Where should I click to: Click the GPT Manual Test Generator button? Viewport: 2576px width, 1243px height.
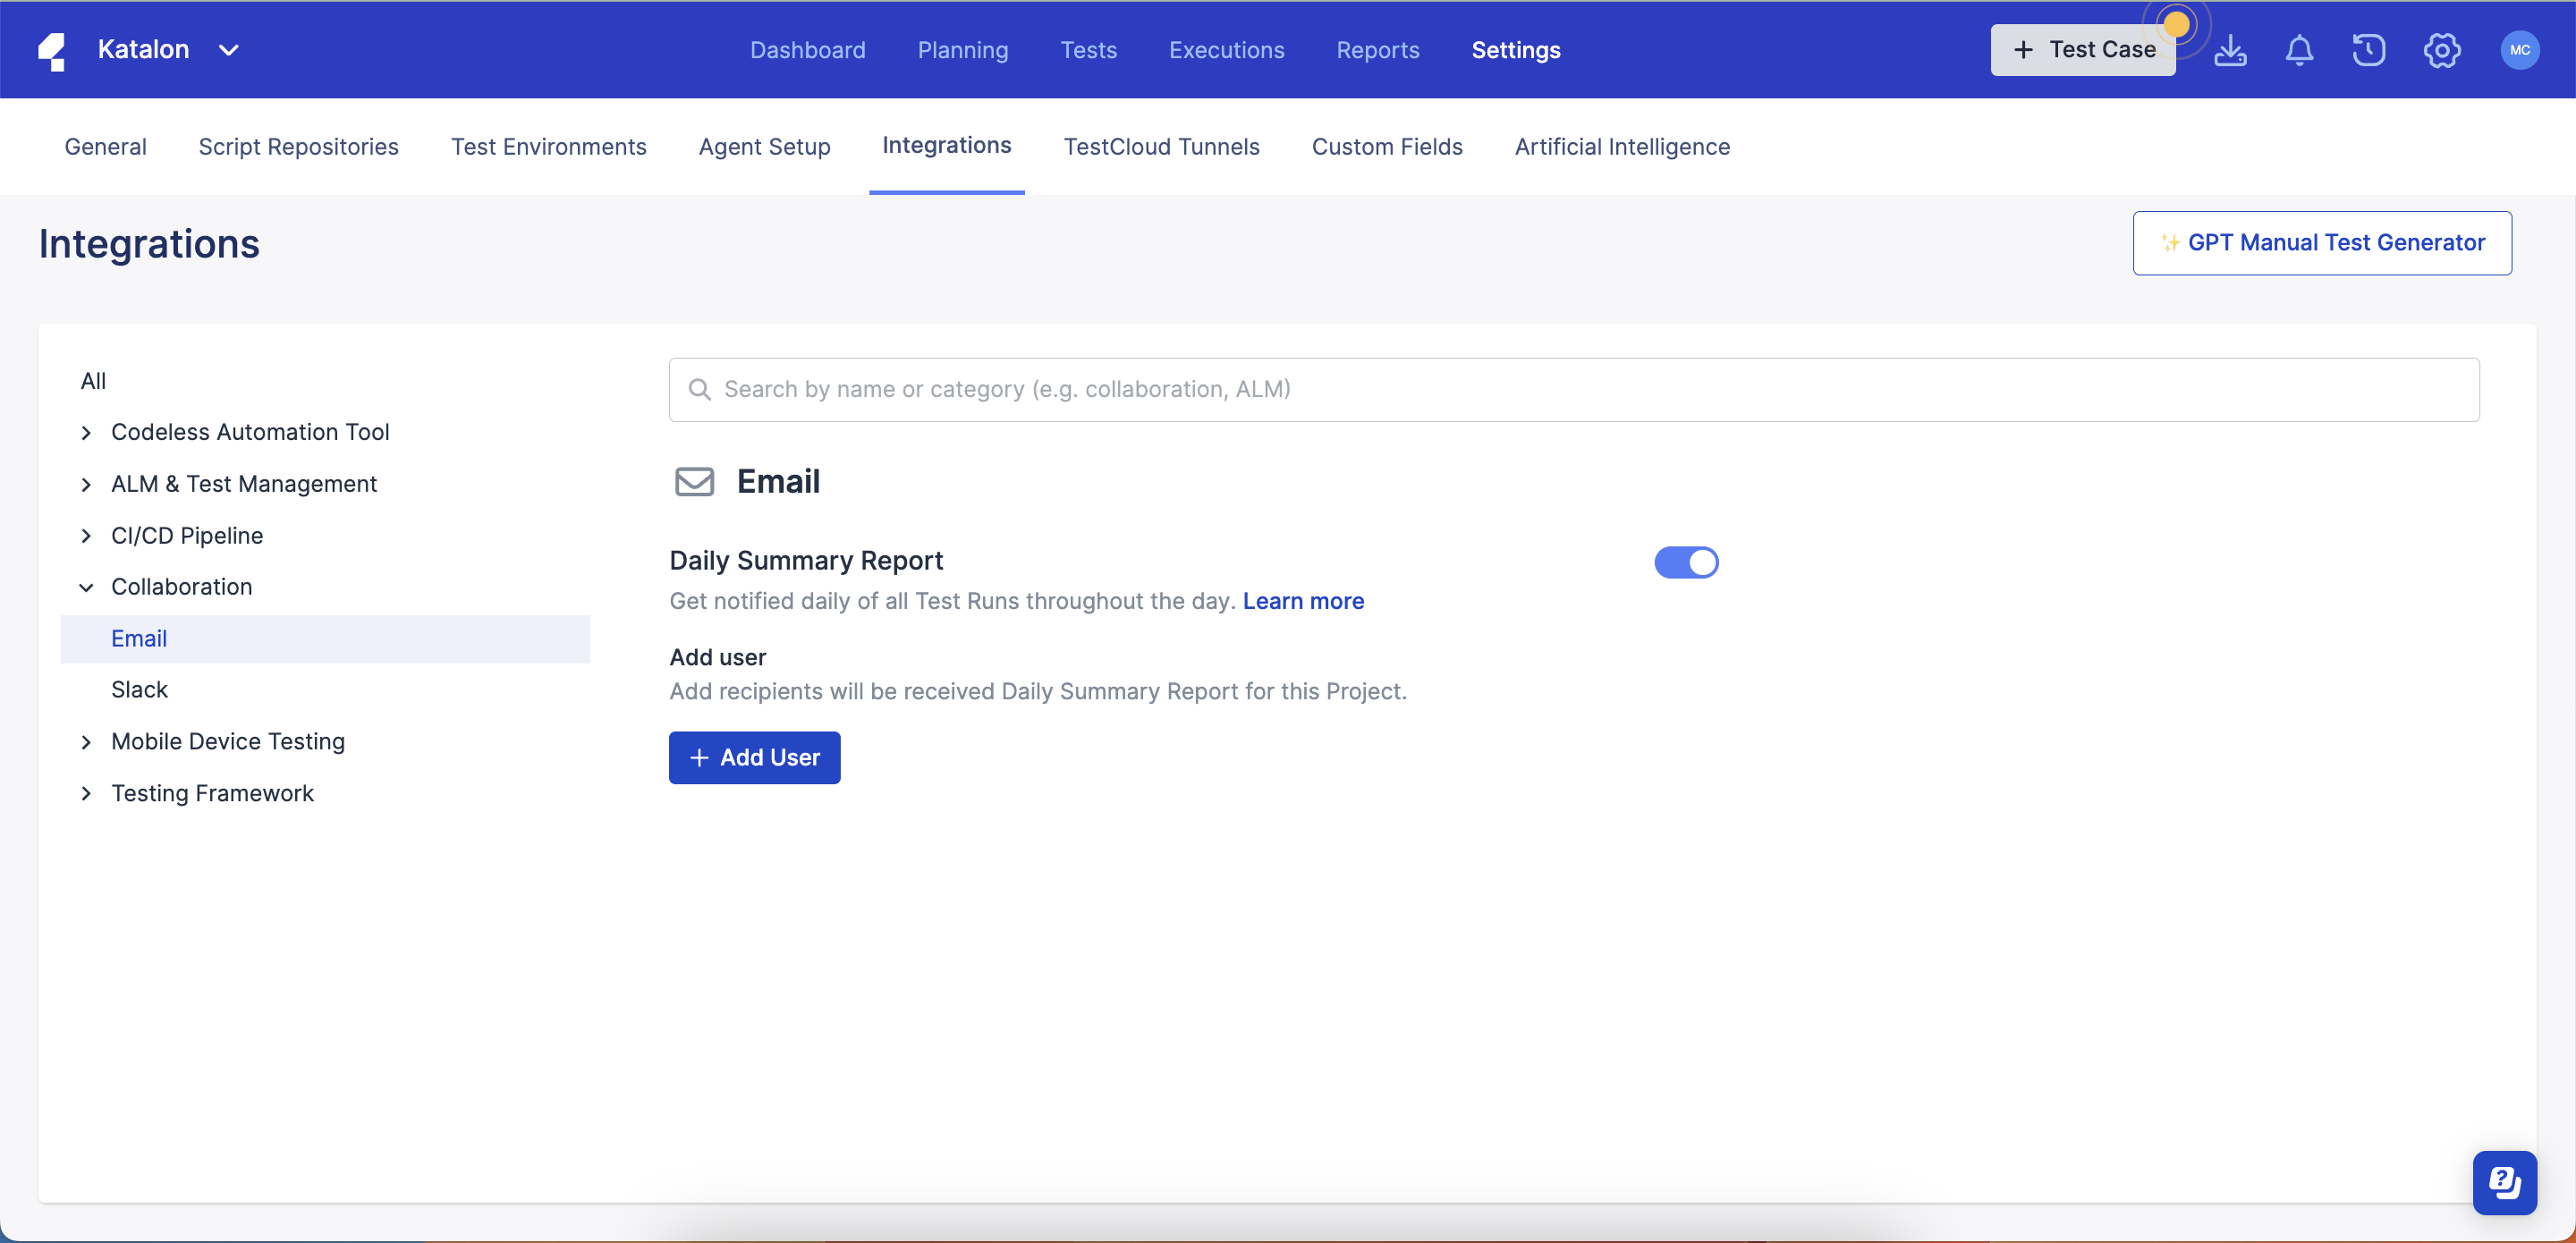coord(2321,241)
